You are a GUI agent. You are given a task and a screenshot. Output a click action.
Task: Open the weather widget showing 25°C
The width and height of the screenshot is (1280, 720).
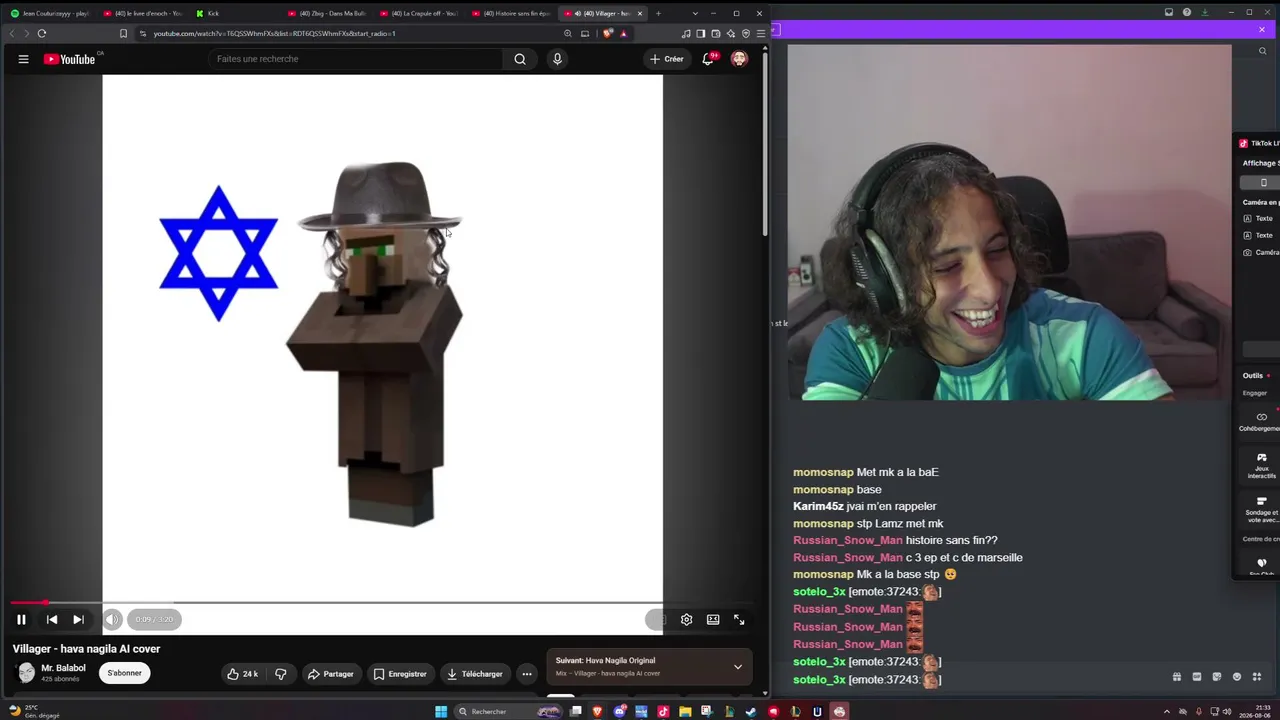coord(34,711)
